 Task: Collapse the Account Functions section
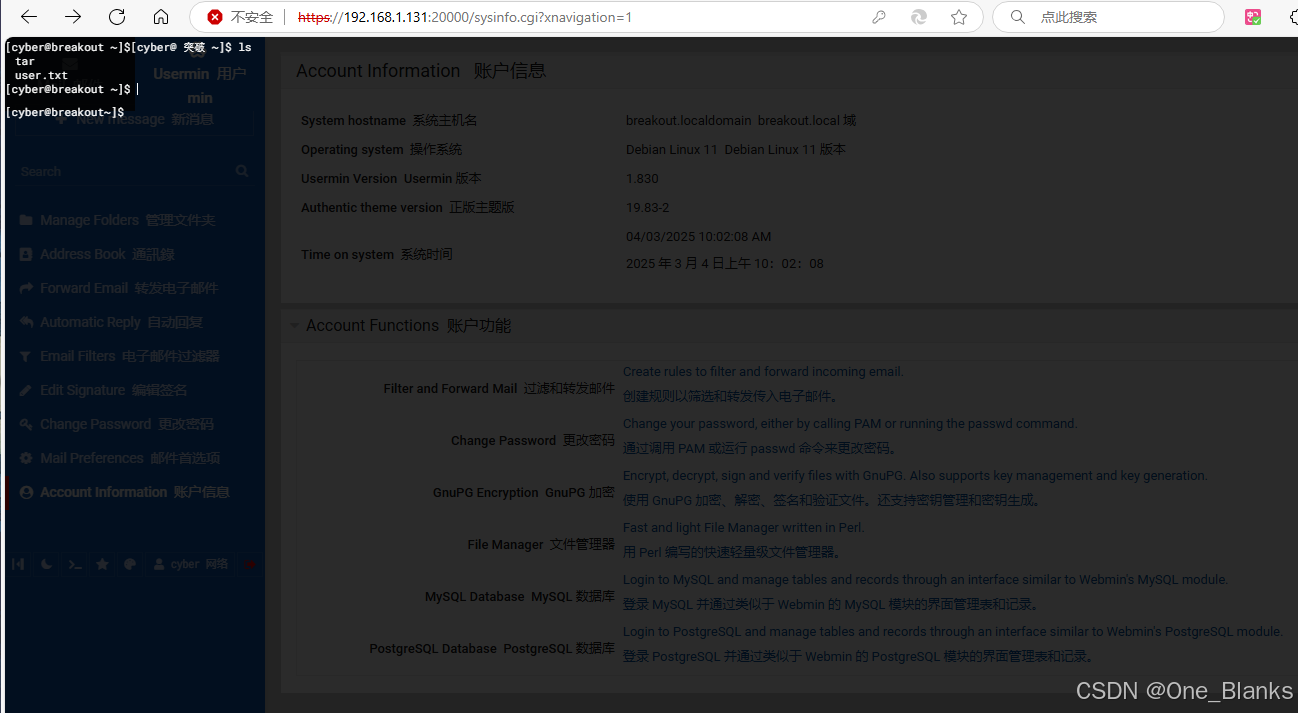click(x=294, y=326)
